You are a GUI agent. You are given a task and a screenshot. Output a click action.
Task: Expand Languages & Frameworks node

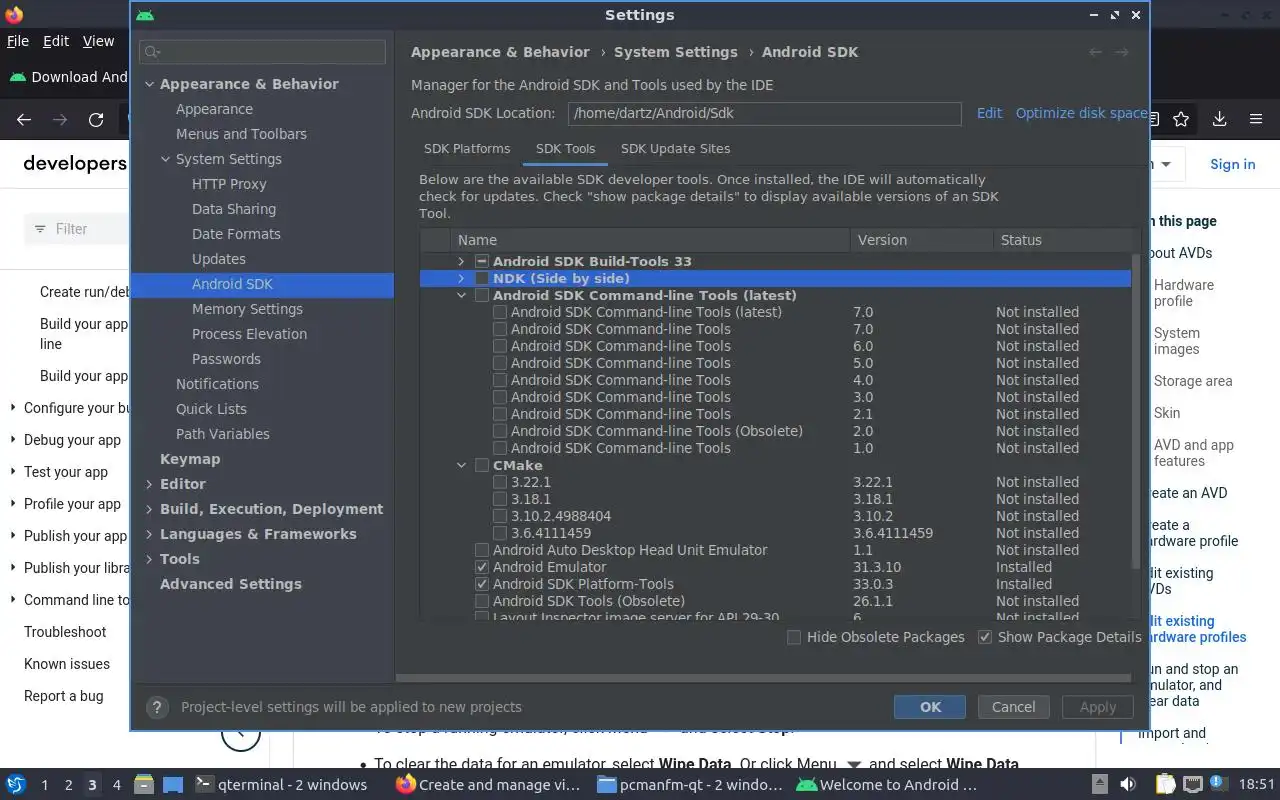pos(149,534)
